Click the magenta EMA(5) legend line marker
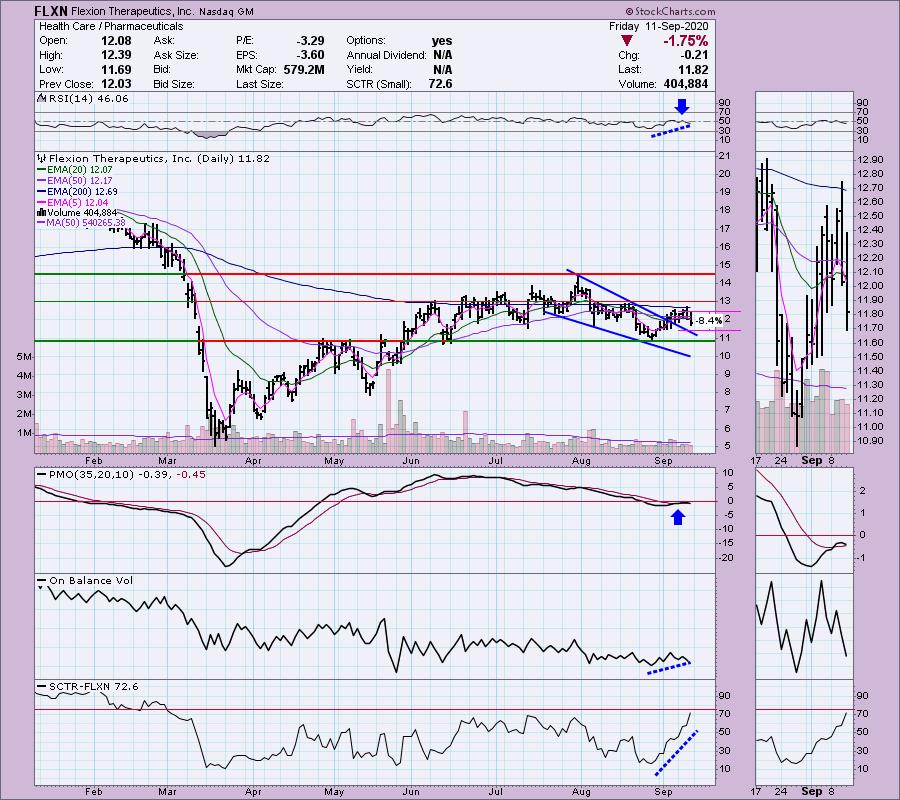 tap(41, 203)
